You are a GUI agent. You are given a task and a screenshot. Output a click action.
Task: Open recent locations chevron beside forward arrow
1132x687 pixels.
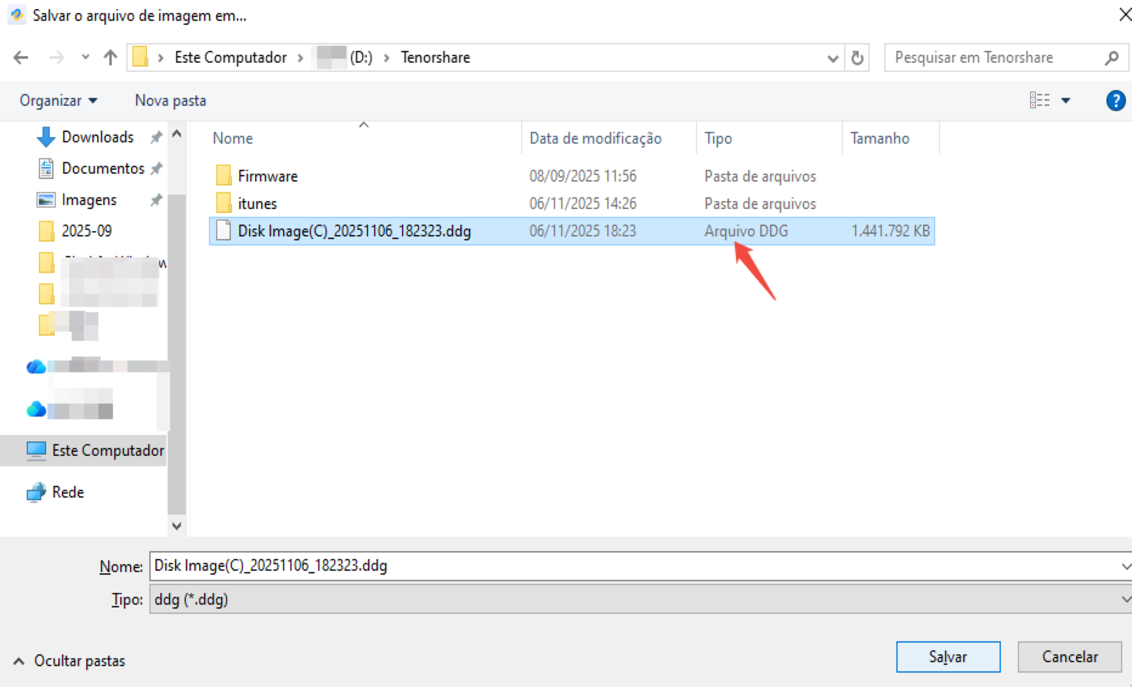tap(85, 58)
